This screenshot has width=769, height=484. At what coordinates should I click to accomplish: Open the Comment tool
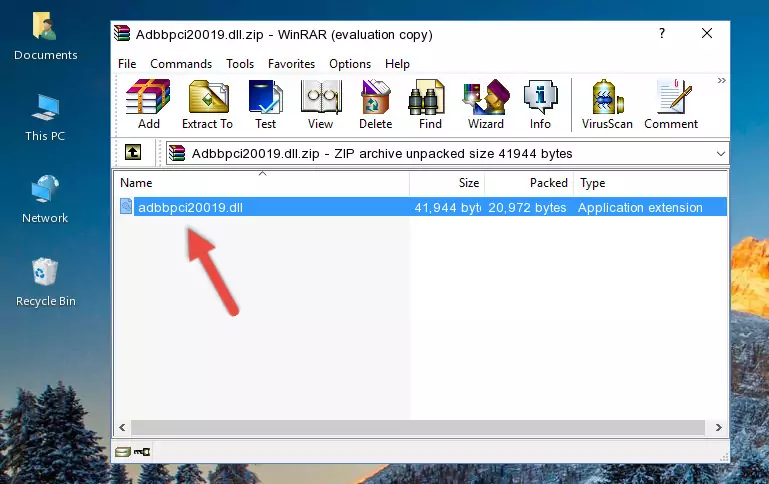[x=671, y=104]
